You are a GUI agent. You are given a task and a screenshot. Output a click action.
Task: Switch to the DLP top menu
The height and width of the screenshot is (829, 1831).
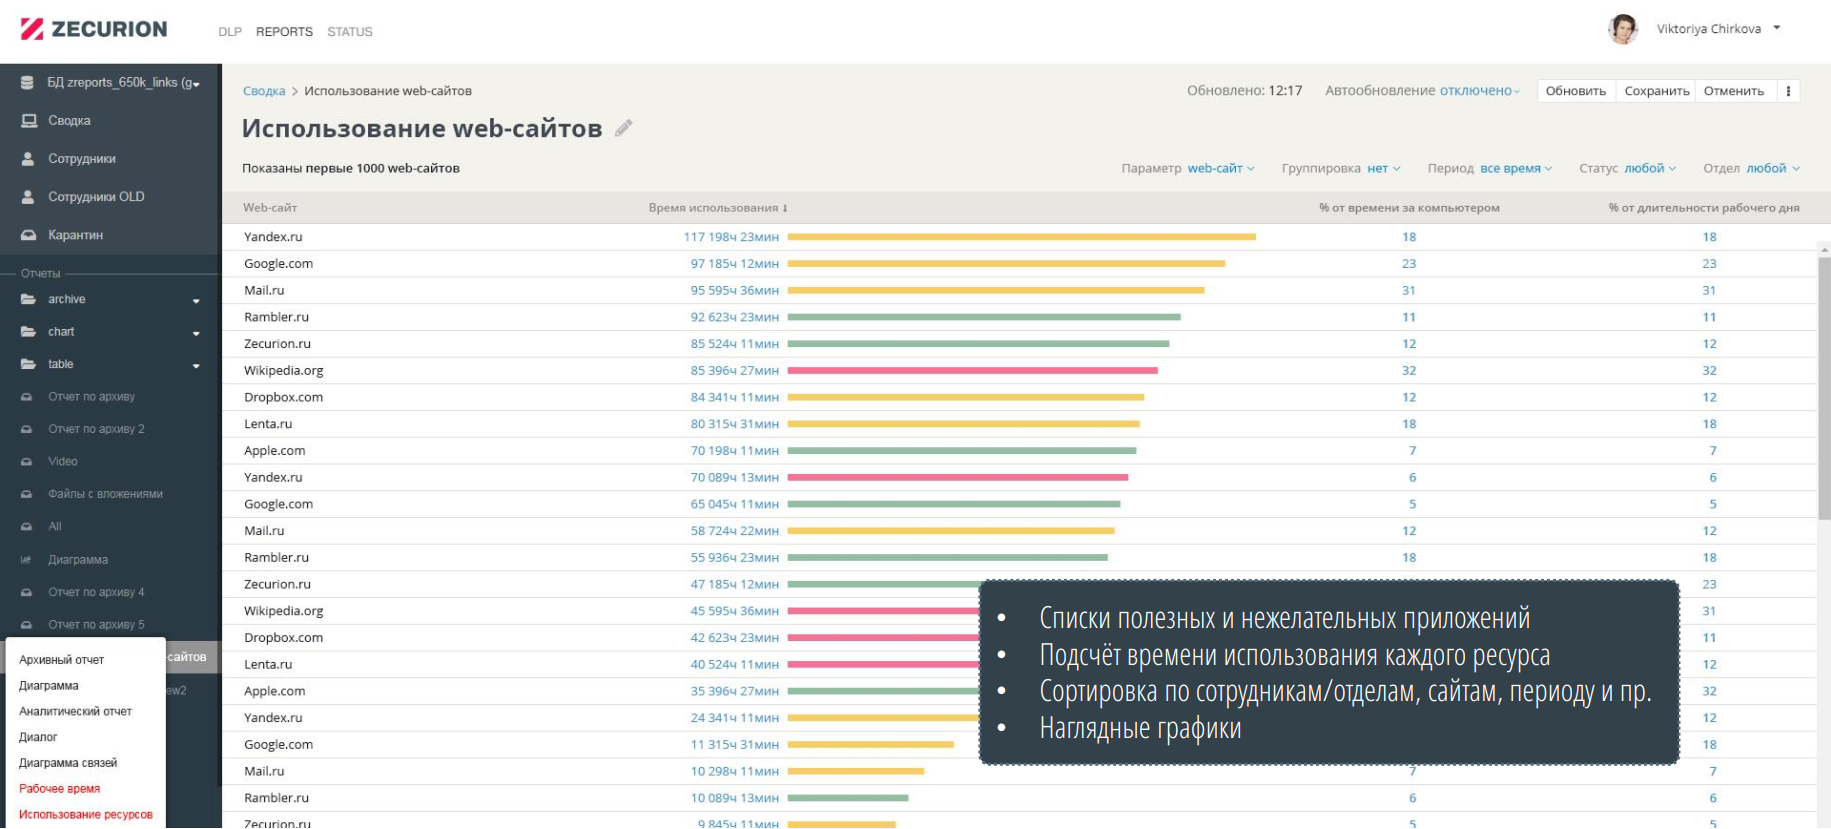[230, 32]
